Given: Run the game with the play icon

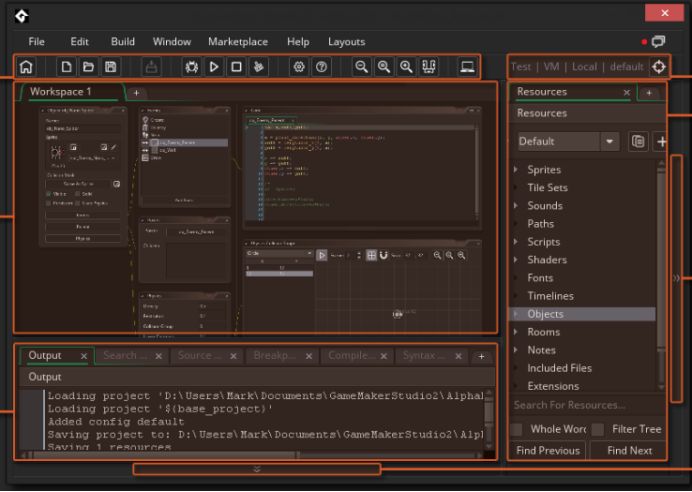Looking at the screenshot, I should [x=214, y=67].
